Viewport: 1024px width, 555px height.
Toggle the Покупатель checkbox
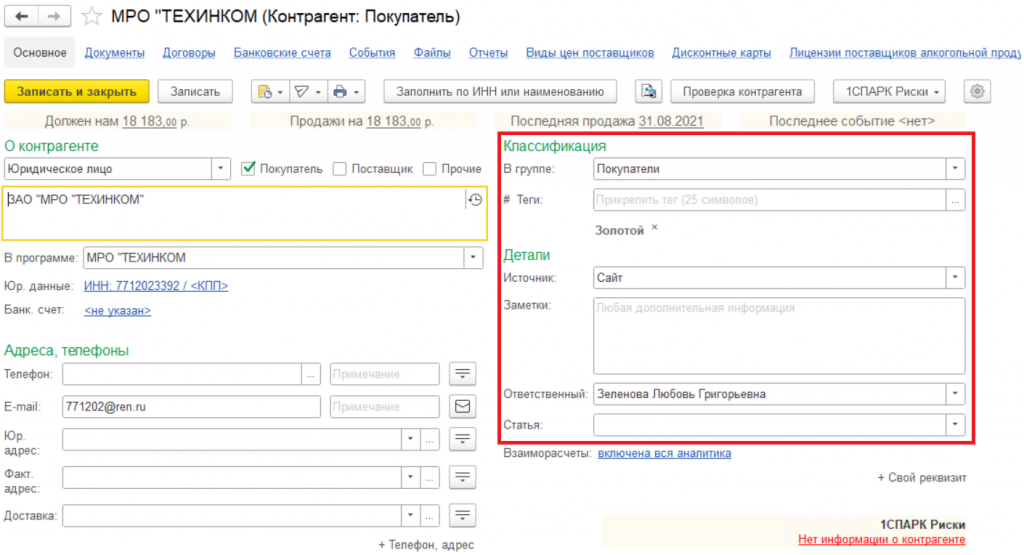tap(248, 168)
